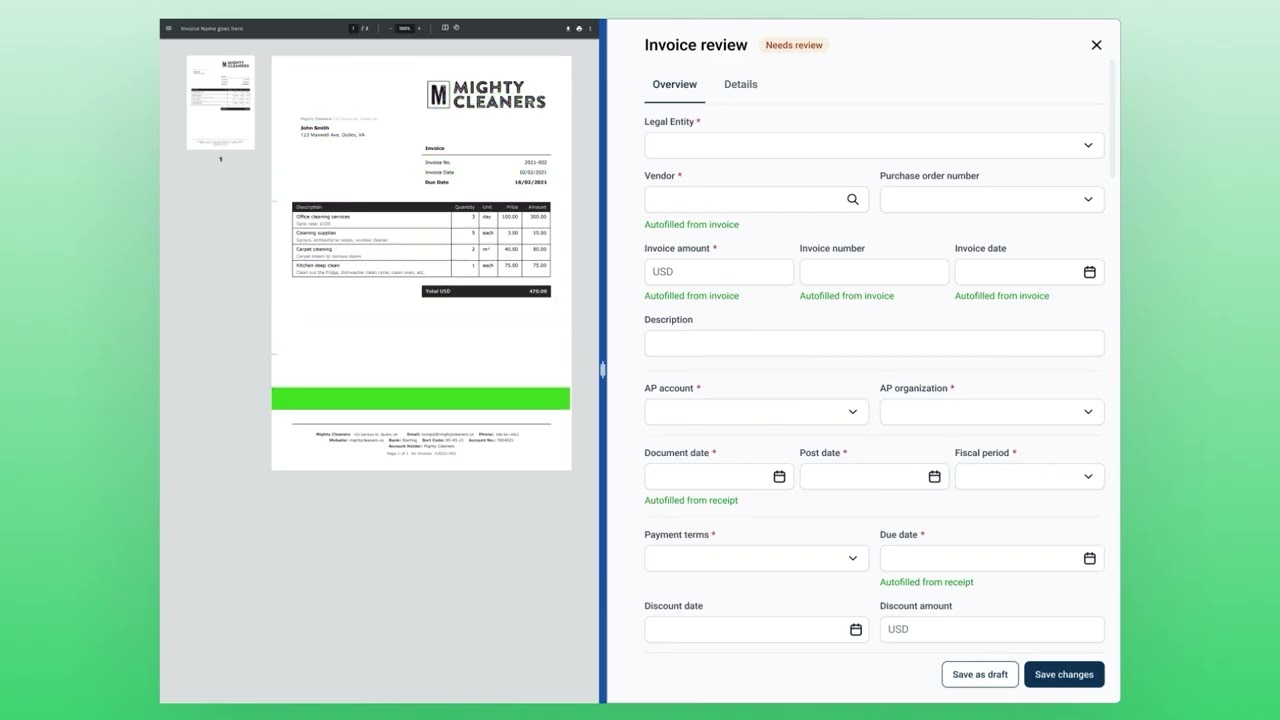
Task: Click 'Kitchen deep clean' line item
Action: [x=318, y=265]
